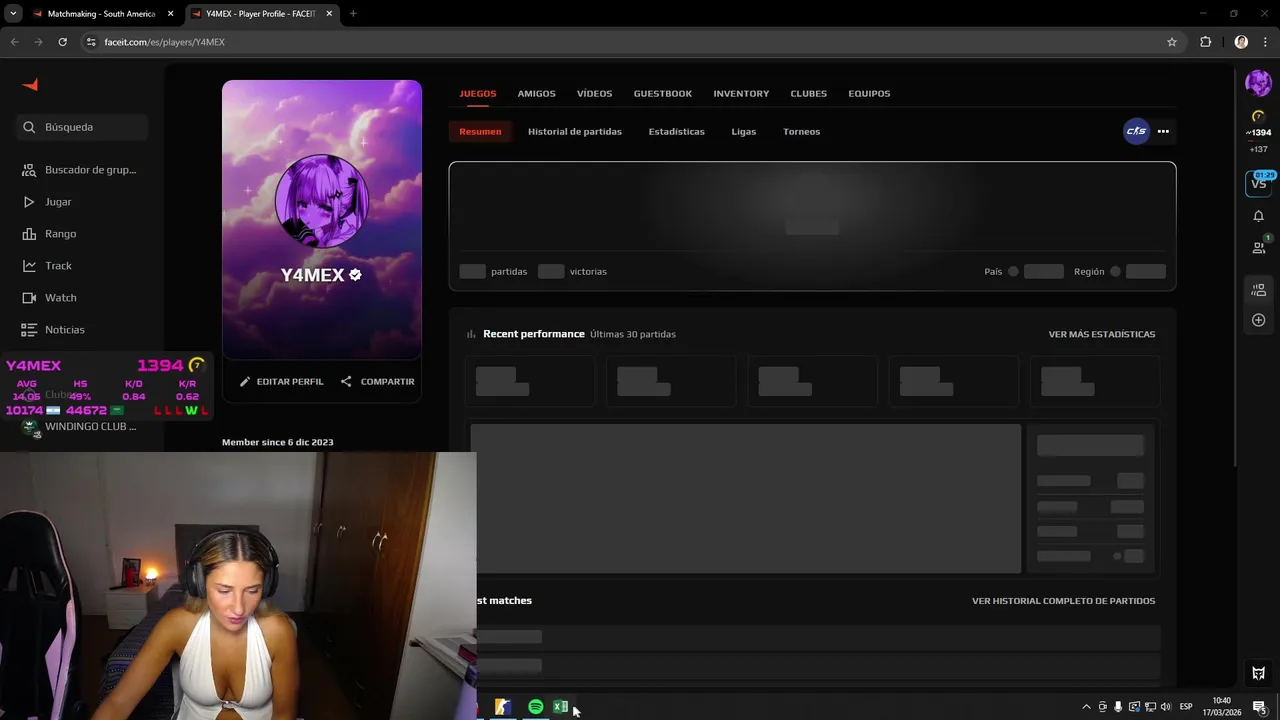The image size is (1280, 720).
Task: Bookmark this page with the star
Action: [1172, 42]
